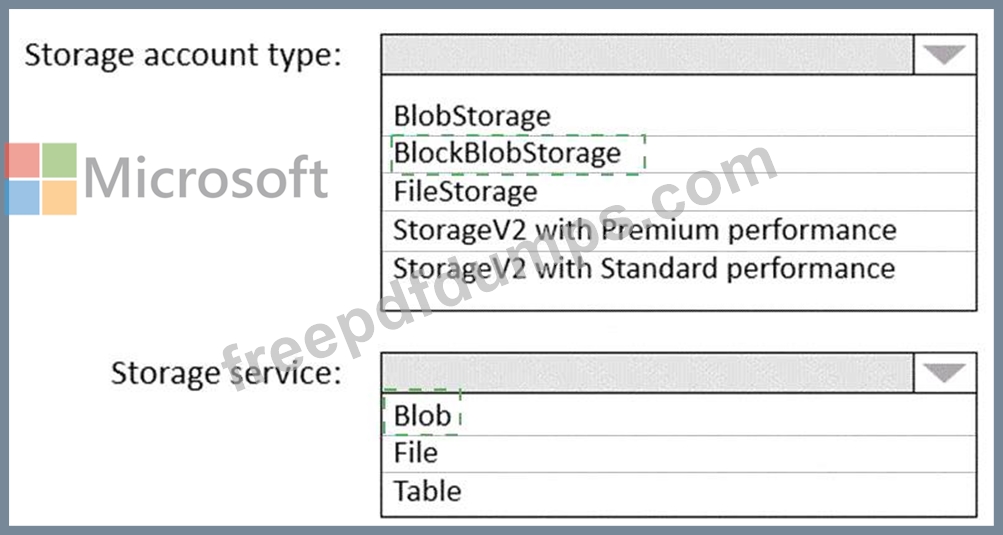Click the "Storage service:" label
1003x535 pixels.
click(x=226, y=373)
